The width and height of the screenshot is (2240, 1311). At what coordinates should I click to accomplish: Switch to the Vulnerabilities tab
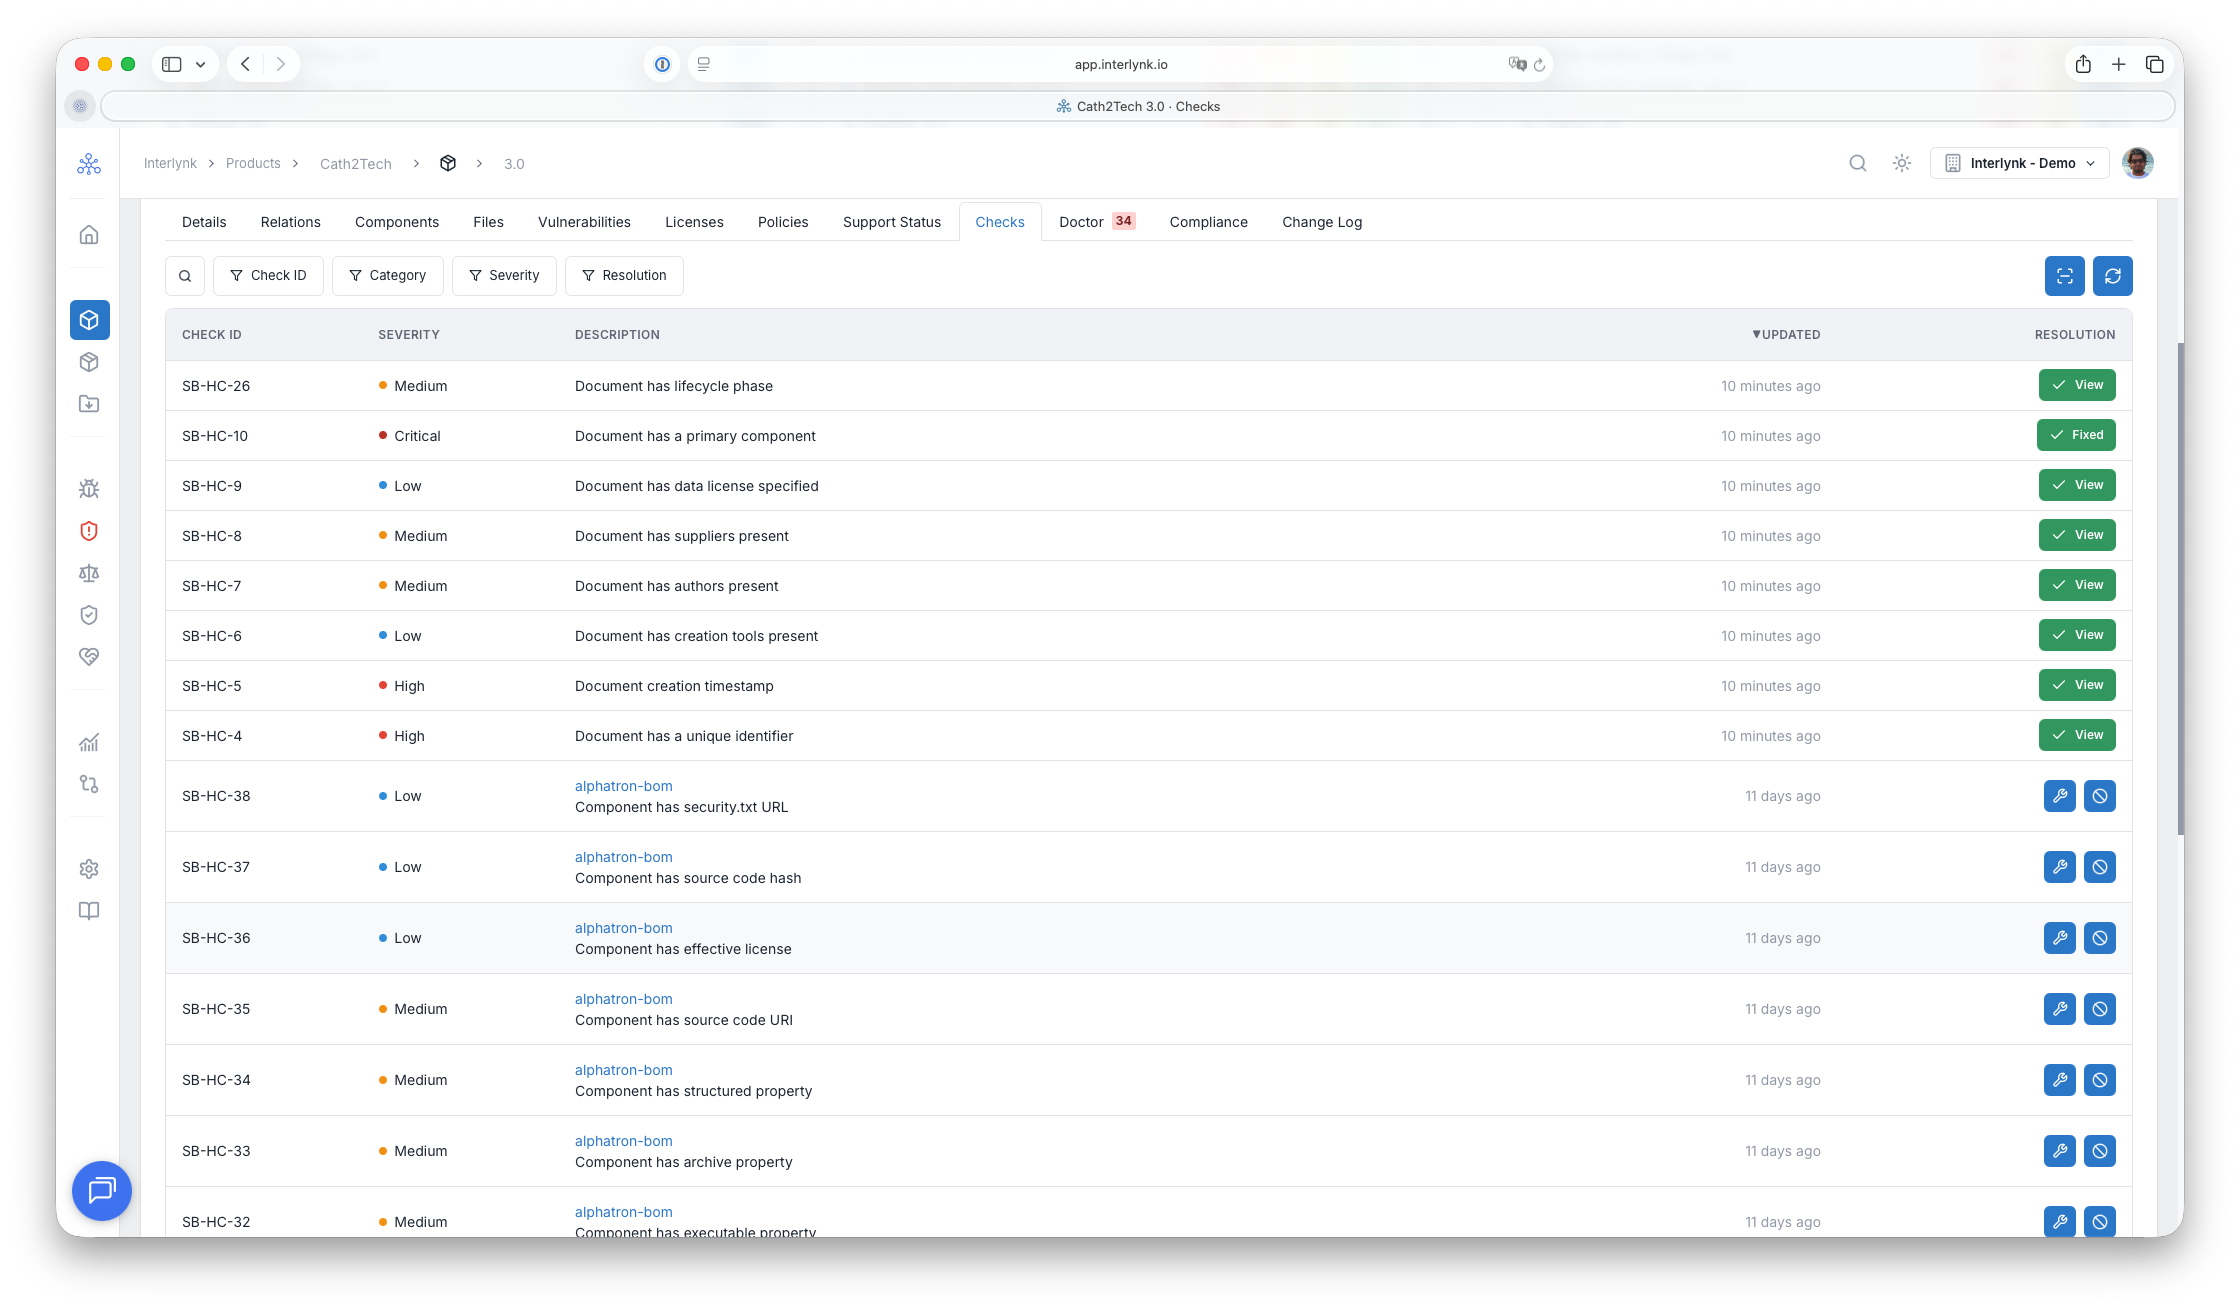coord(584,222)
